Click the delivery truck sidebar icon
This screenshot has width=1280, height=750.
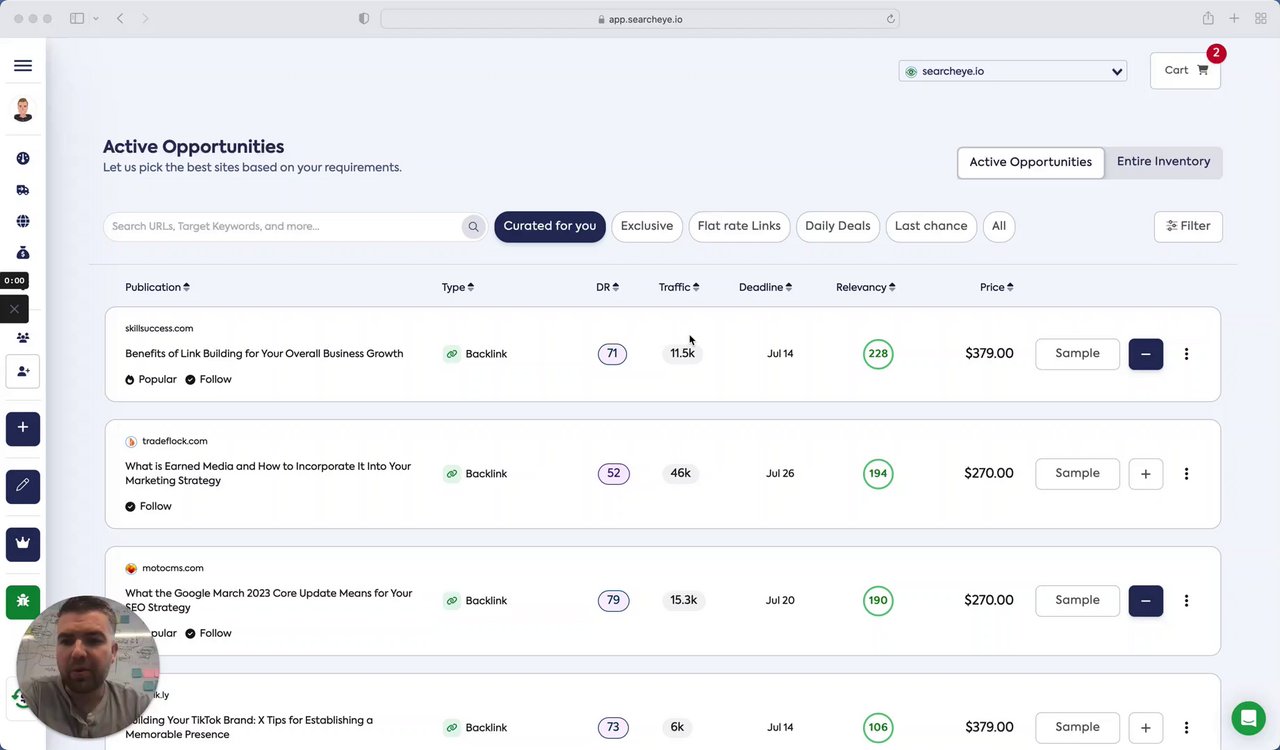(23, 190)
